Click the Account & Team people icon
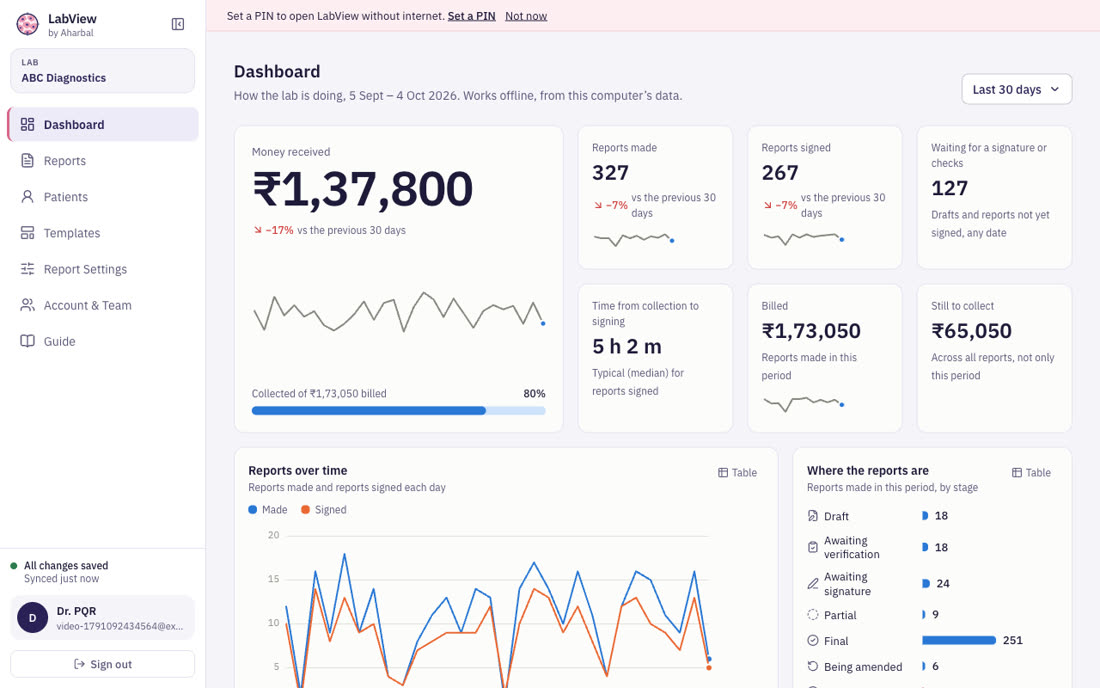Screen dimensions: 1100x688 (27, 305)
